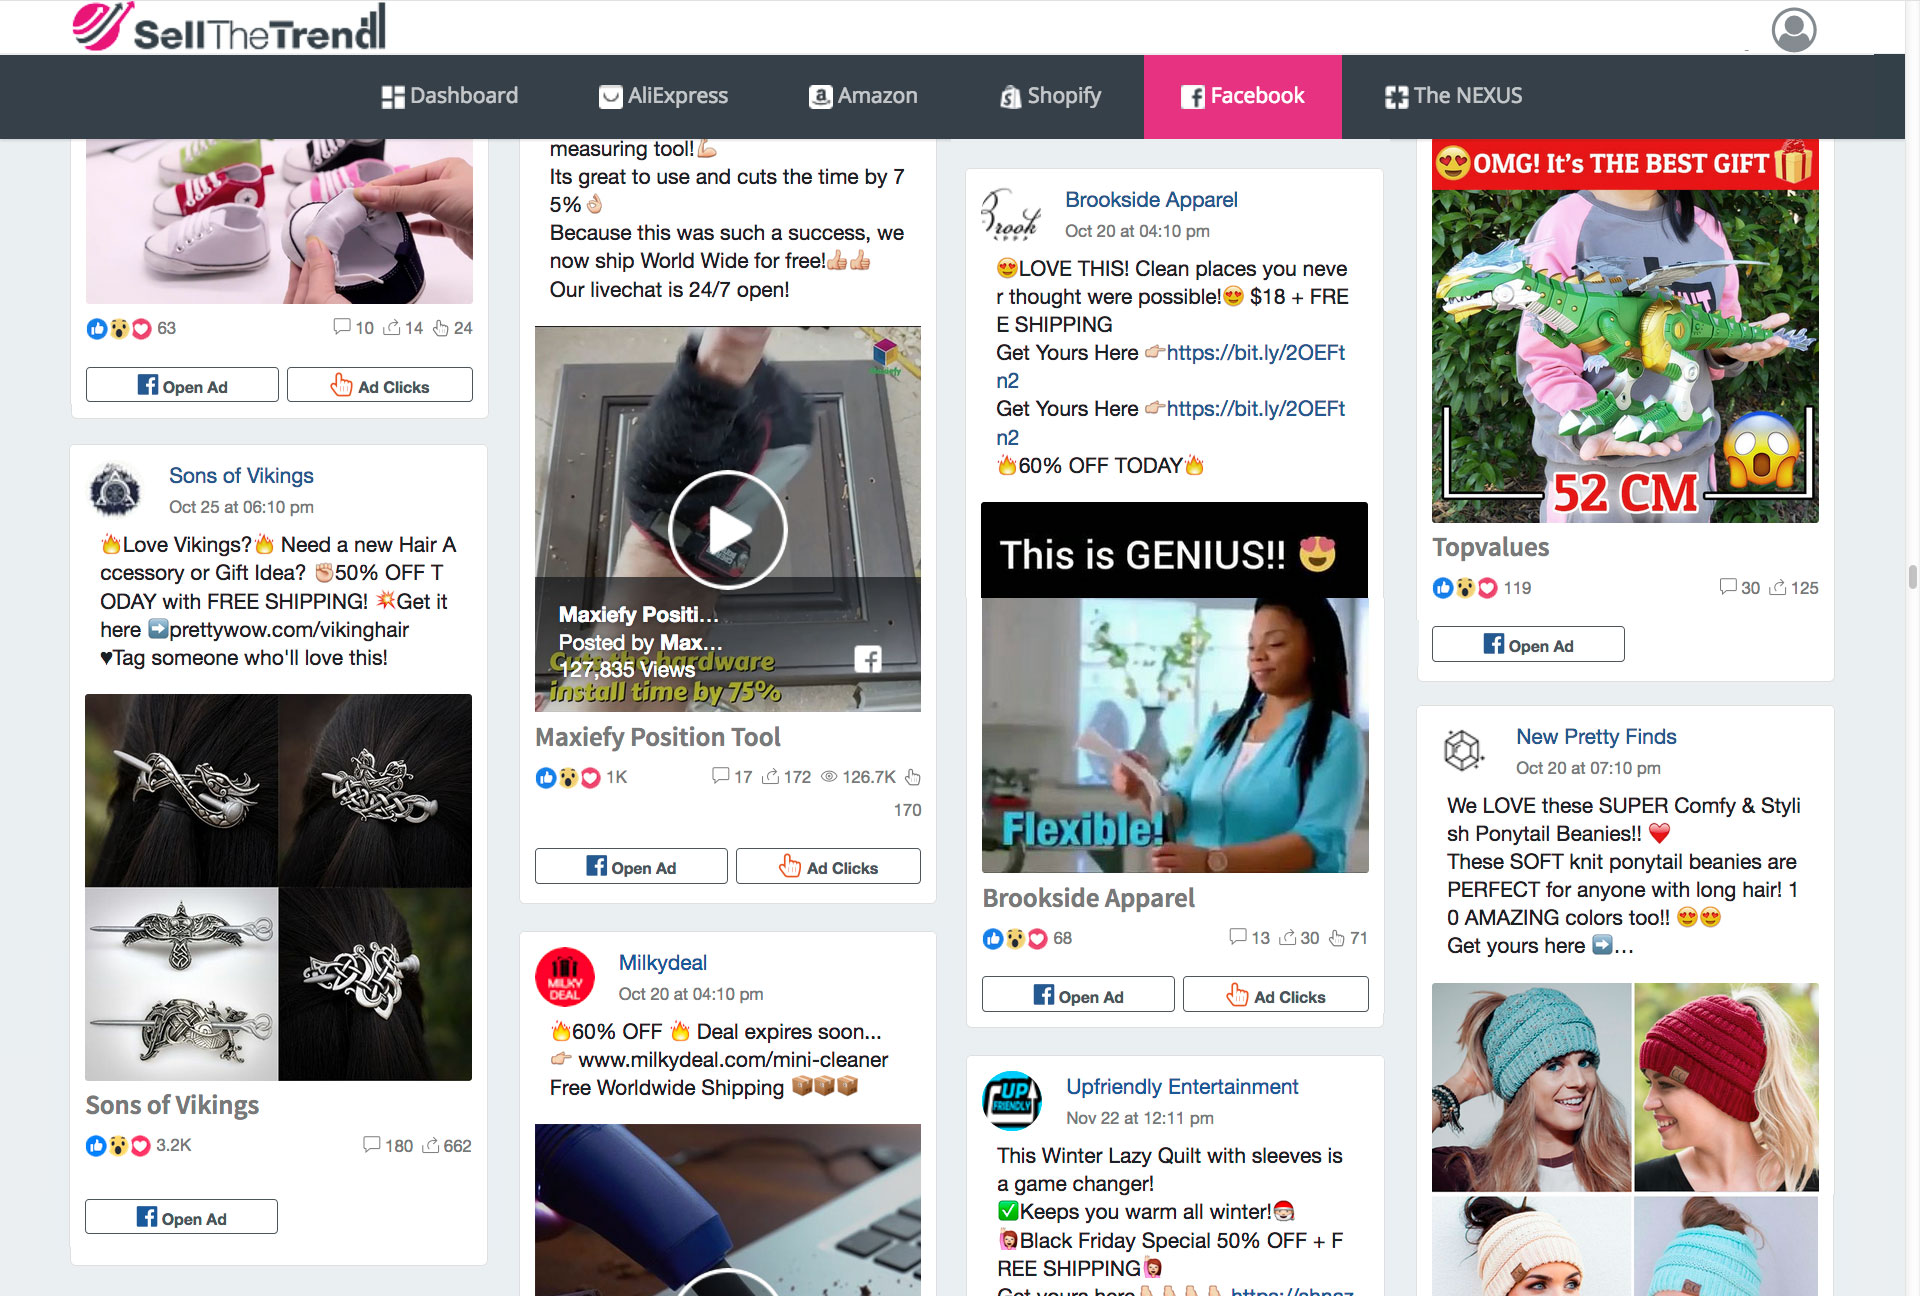Click Ad Clicks for Brookside Apparel
Viewport: 1920px width, 1296px height.
tap(1275, 994)
